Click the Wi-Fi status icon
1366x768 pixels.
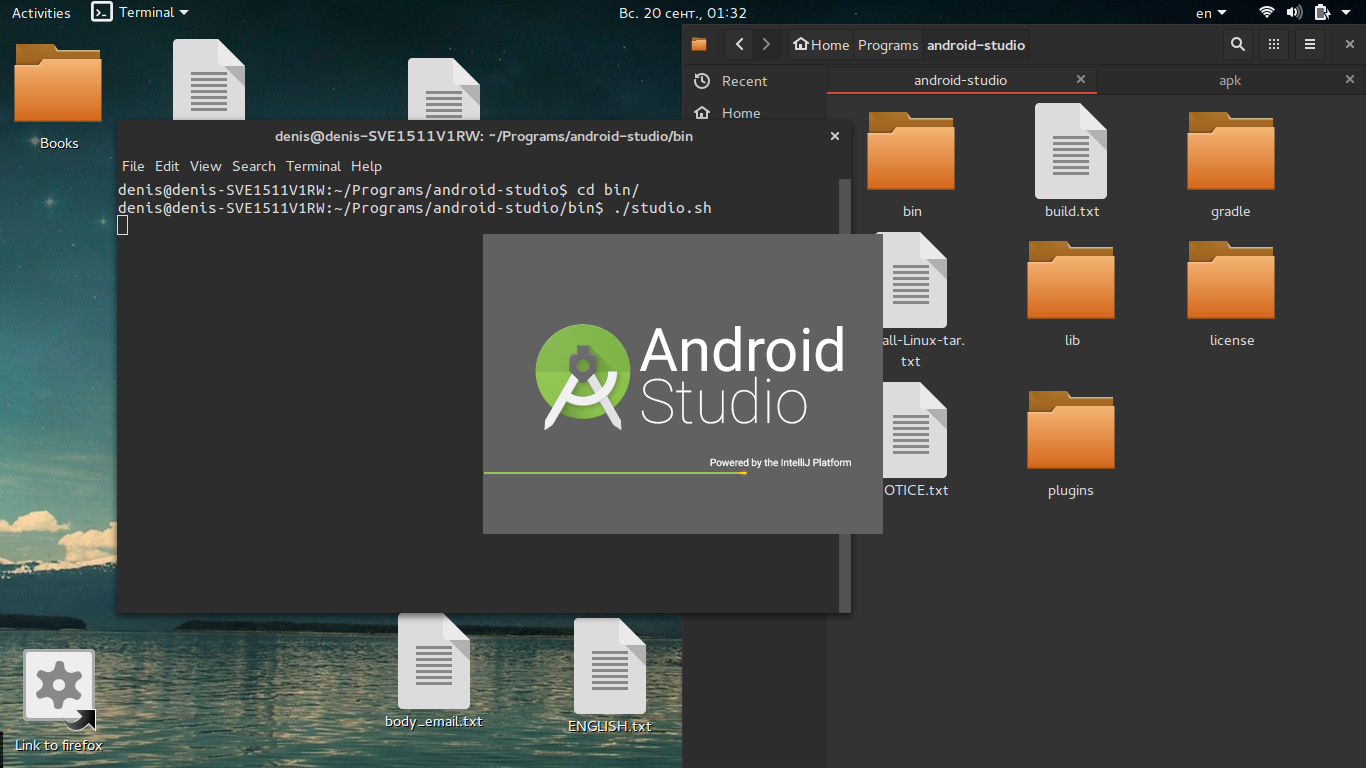point(1267,13)
